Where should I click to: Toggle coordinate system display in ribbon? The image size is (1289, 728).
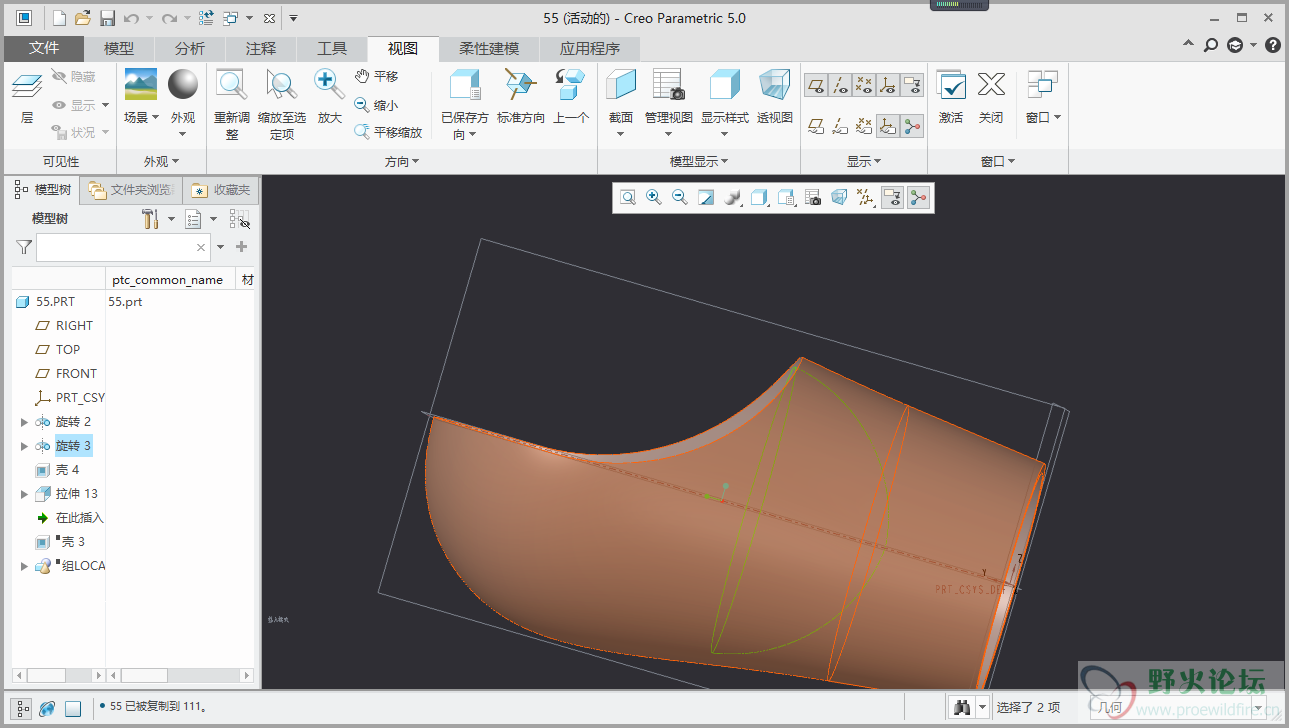888,85
